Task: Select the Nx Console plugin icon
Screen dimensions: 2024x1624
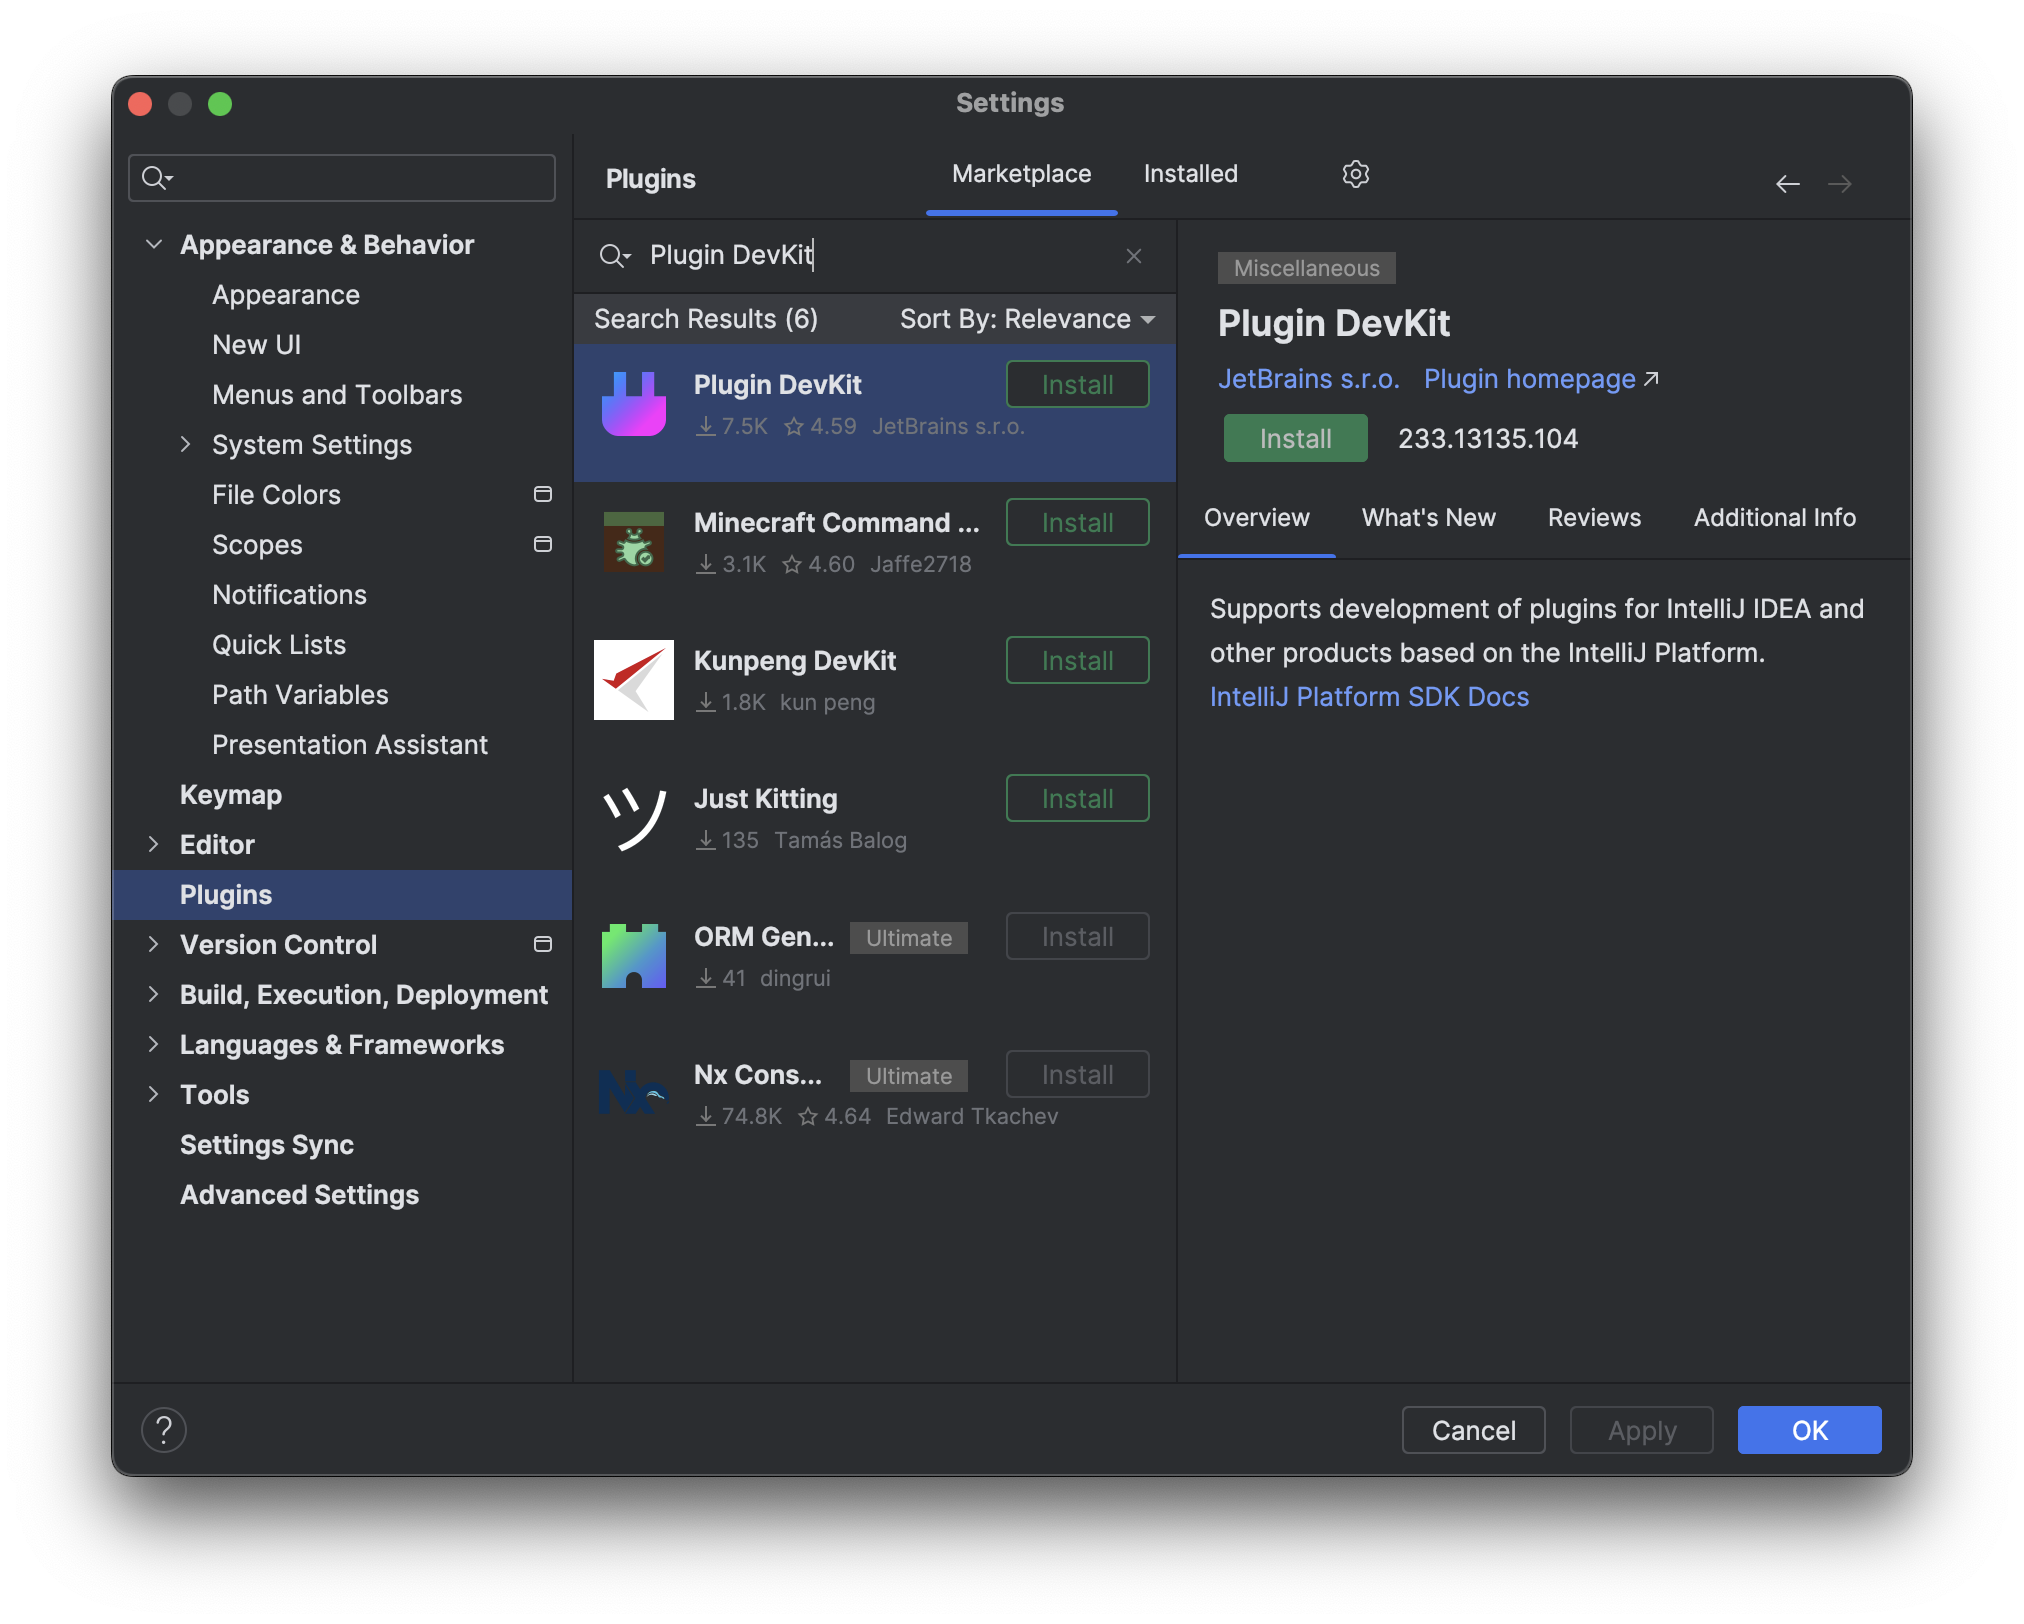Action: pyautogui.click(x=634, y=1093)
